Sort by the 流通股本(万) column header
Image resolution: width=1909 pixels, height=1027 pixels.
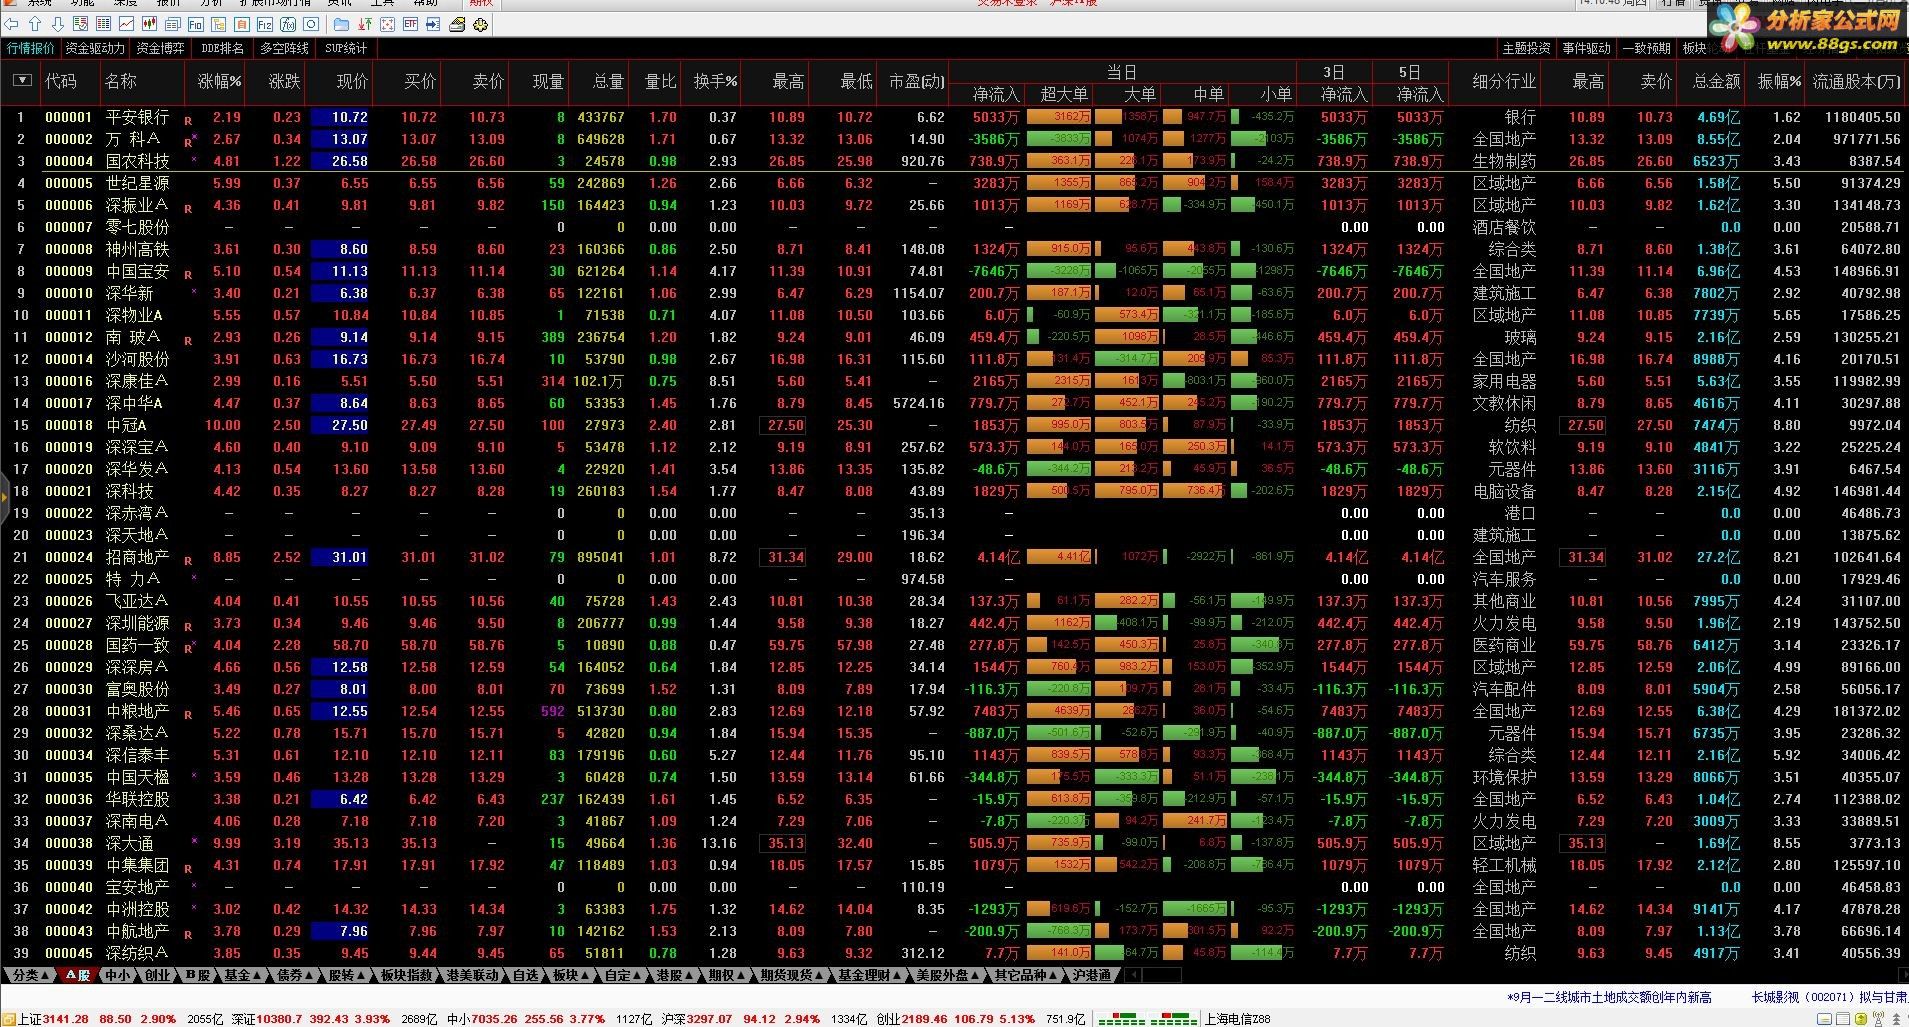click(1857, 81)
